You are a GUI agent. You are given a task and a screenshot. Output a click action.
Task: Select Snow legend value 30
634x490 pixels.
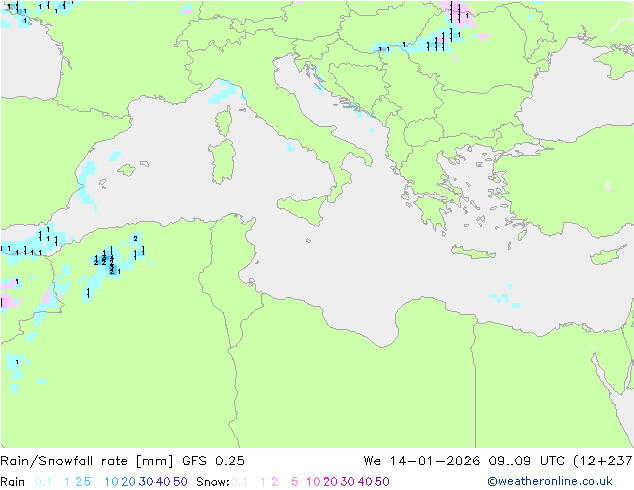pos(348,482)
